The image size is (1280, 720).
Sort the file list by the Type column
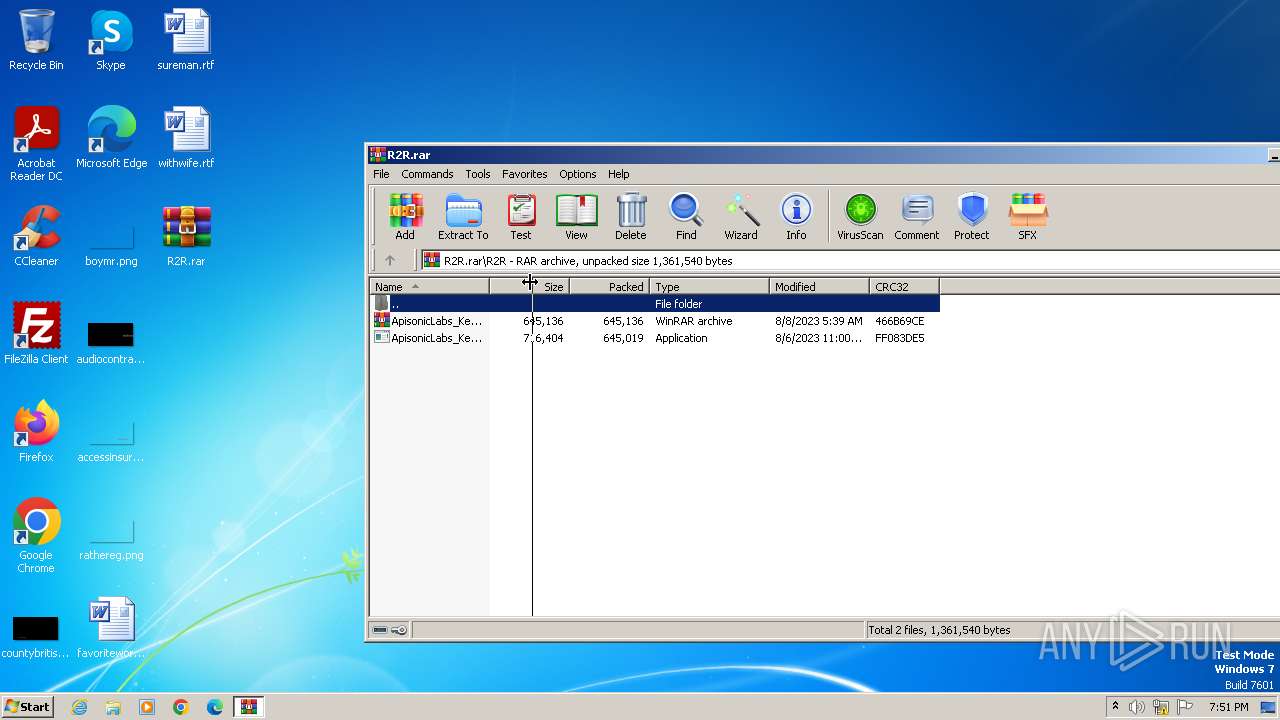coord(709,287)
